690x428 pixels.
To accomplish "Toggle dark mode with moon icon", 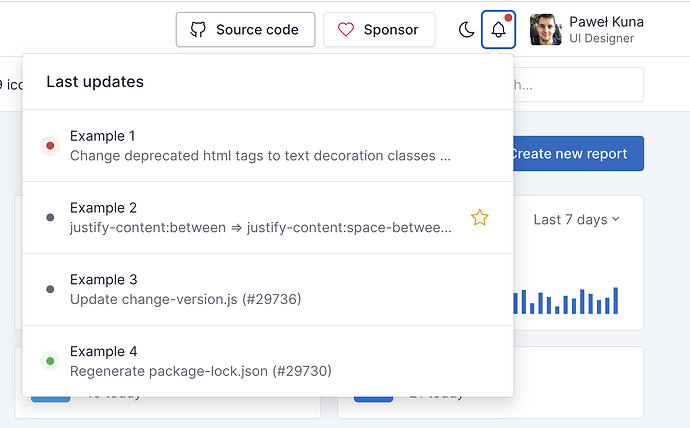I will pos(466,30).
